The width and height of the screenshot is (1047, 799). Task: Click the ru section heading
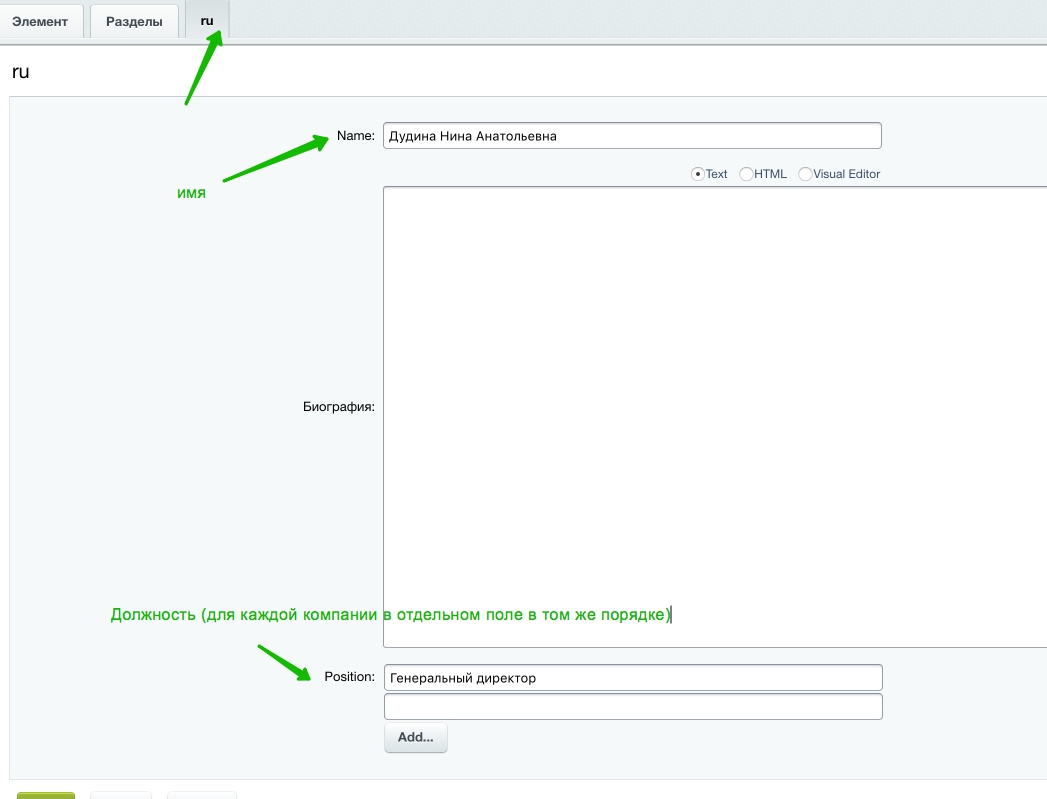tap(20, 72)
